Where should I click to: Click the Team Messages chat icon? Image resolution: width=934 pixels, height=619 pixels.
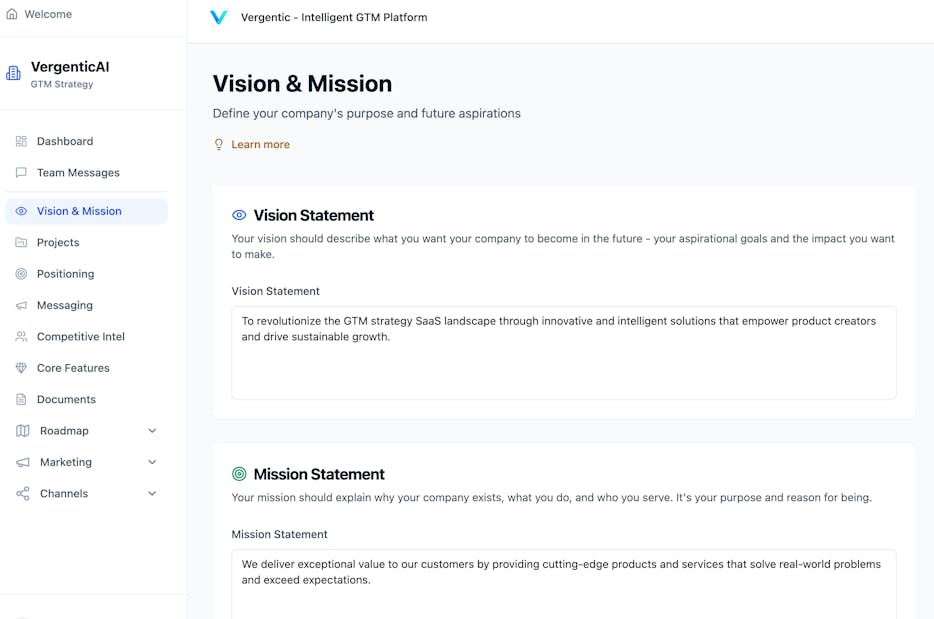(21, 172)
